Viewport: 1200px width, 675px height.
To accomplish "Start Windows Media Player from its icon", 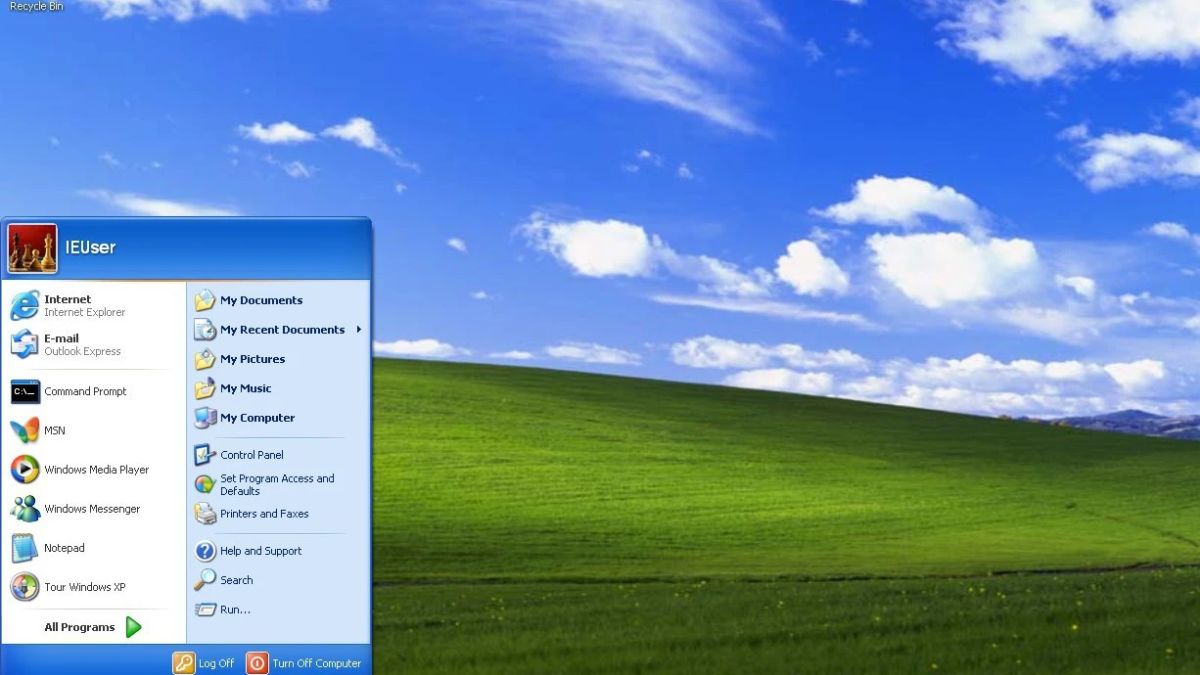I will pos(25,469).
